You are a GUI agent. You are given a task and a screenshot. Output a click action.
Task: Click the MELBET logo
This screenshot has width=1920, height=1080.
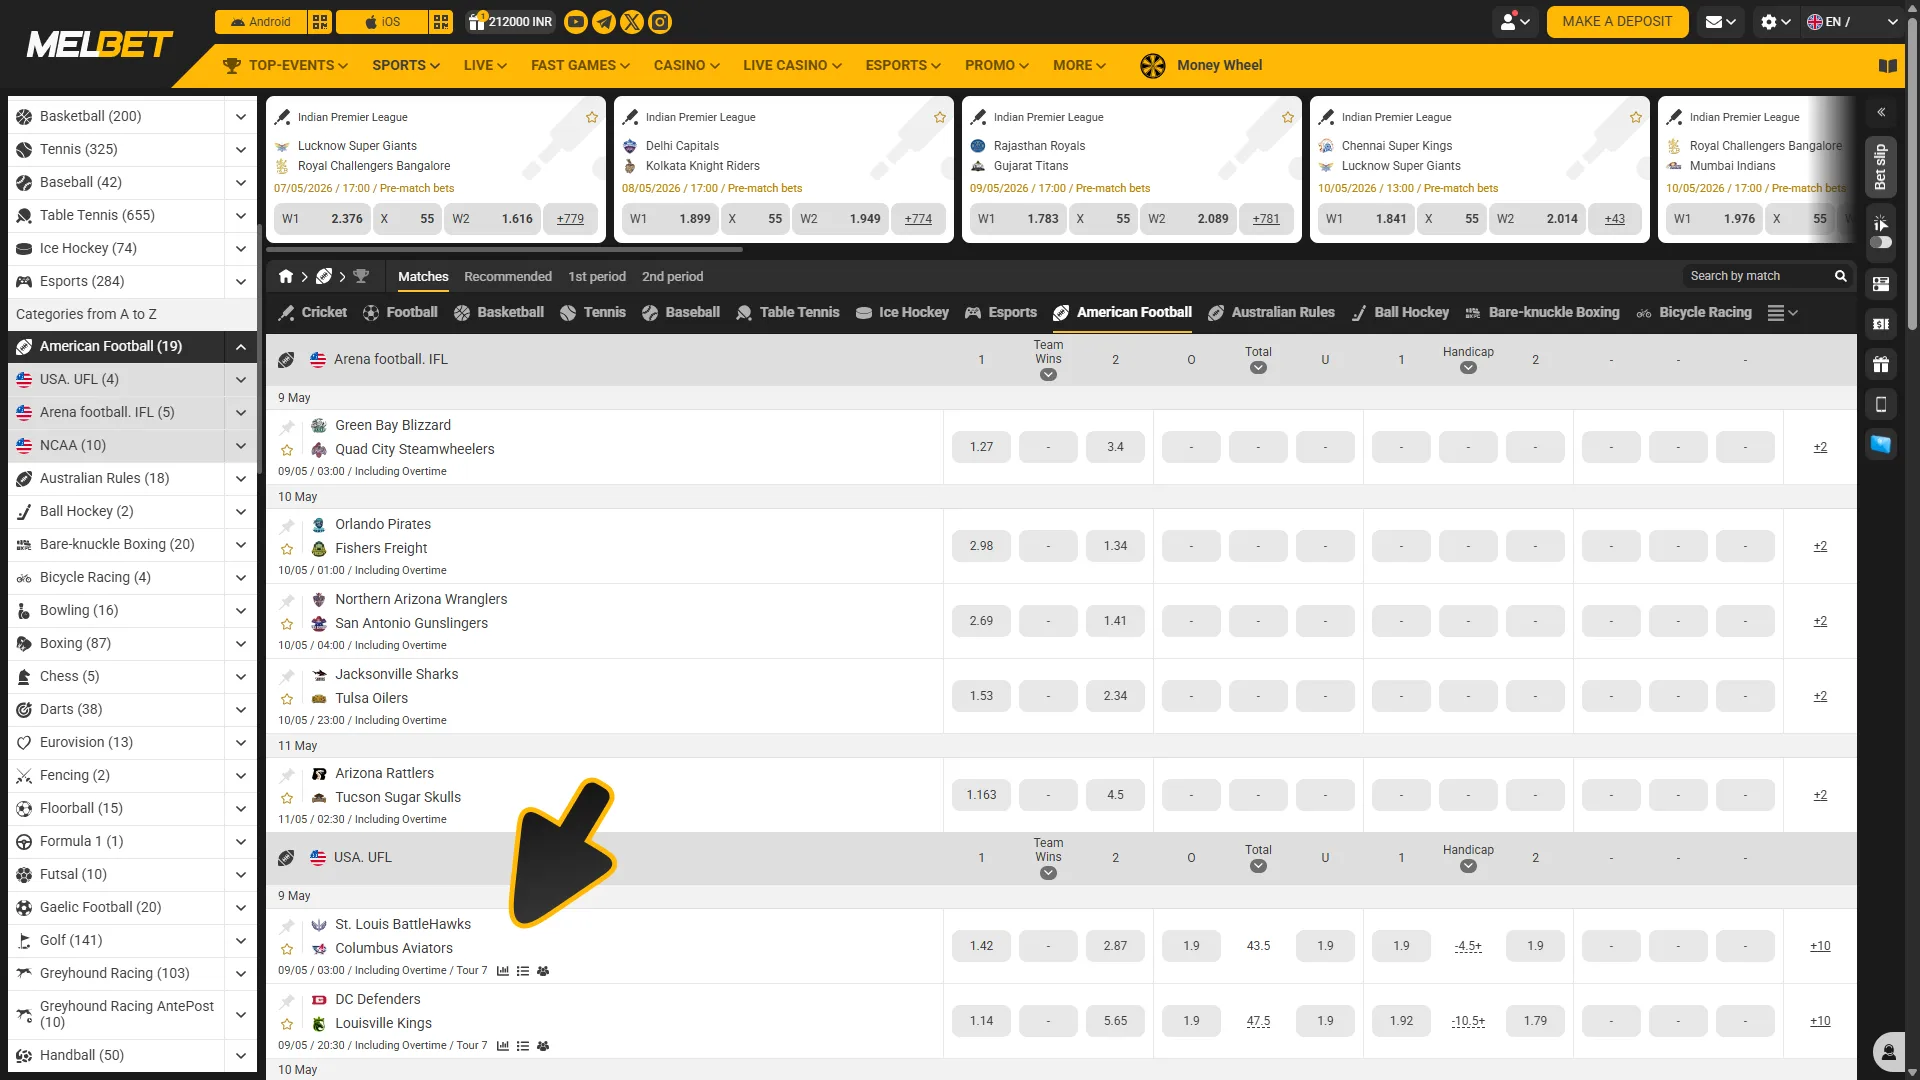click(x=99, y=45)
